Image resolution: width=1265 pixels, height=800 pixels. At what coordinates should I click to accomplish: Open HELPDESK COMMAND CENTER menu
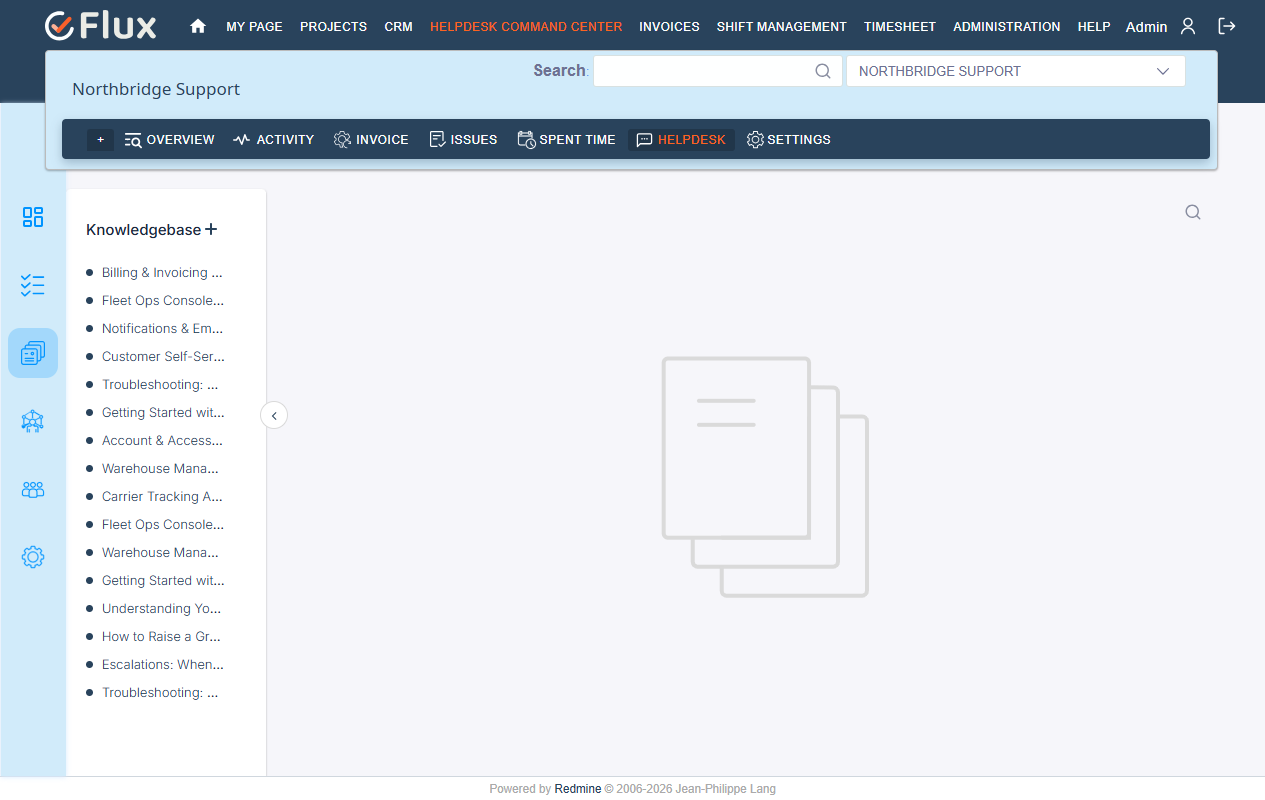[526, 27]
